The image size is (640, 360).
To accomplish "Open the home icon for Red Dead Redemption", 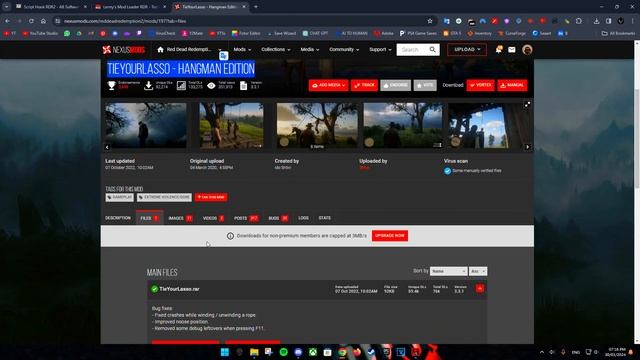I will point(160,49).
